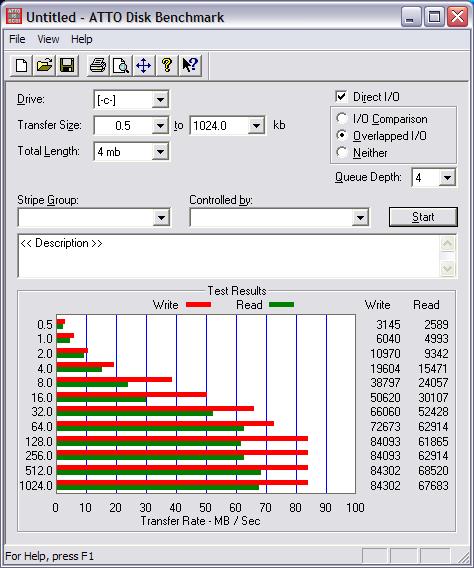Open a file with the folder icon
Screen dimensions: 474x568
pos(44,66)
